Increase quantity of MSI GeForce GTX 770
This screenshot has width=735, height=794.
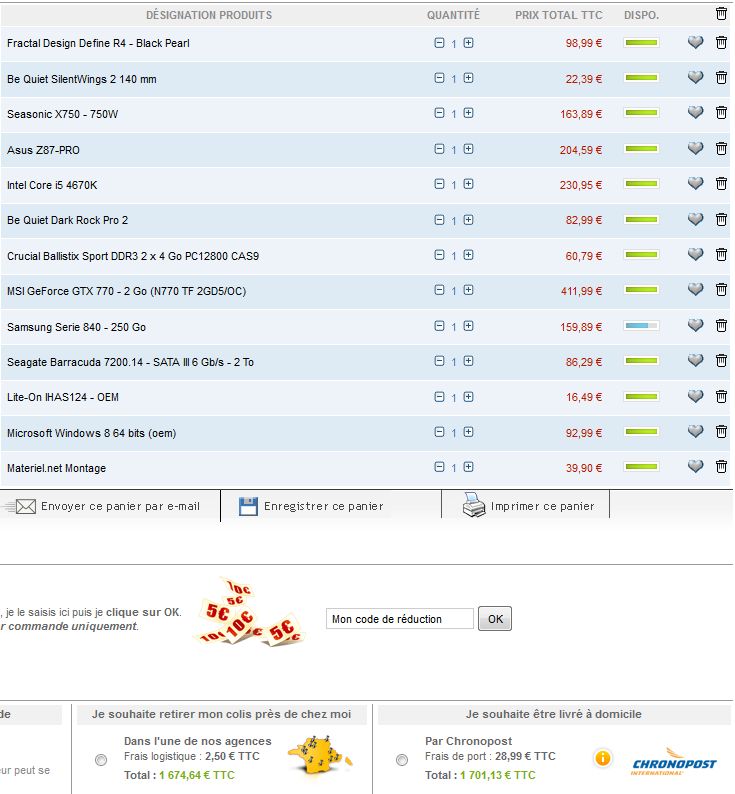pyautogui.click(x=469, y=290)
